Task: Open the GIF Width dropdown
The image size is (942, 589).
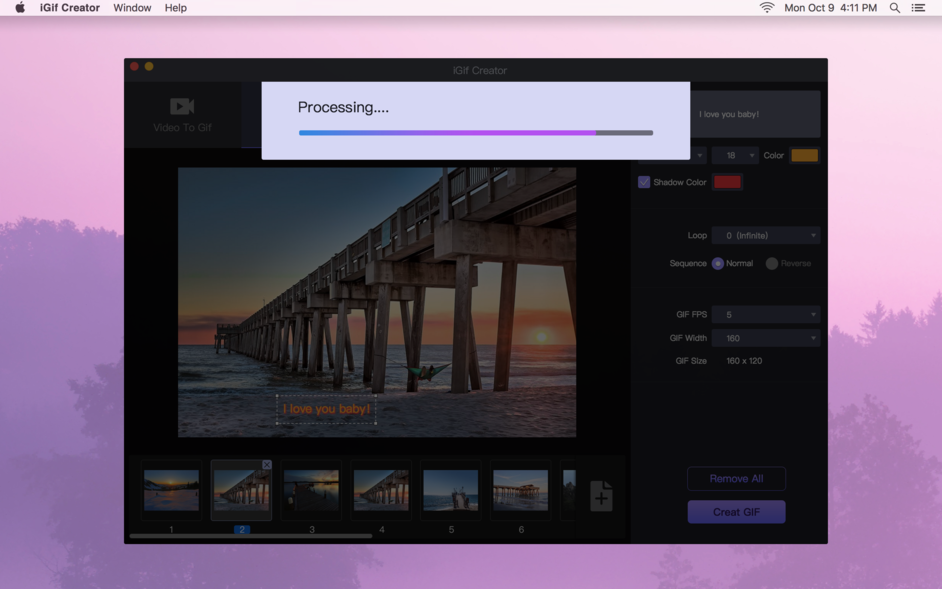Action: [766, 337]
